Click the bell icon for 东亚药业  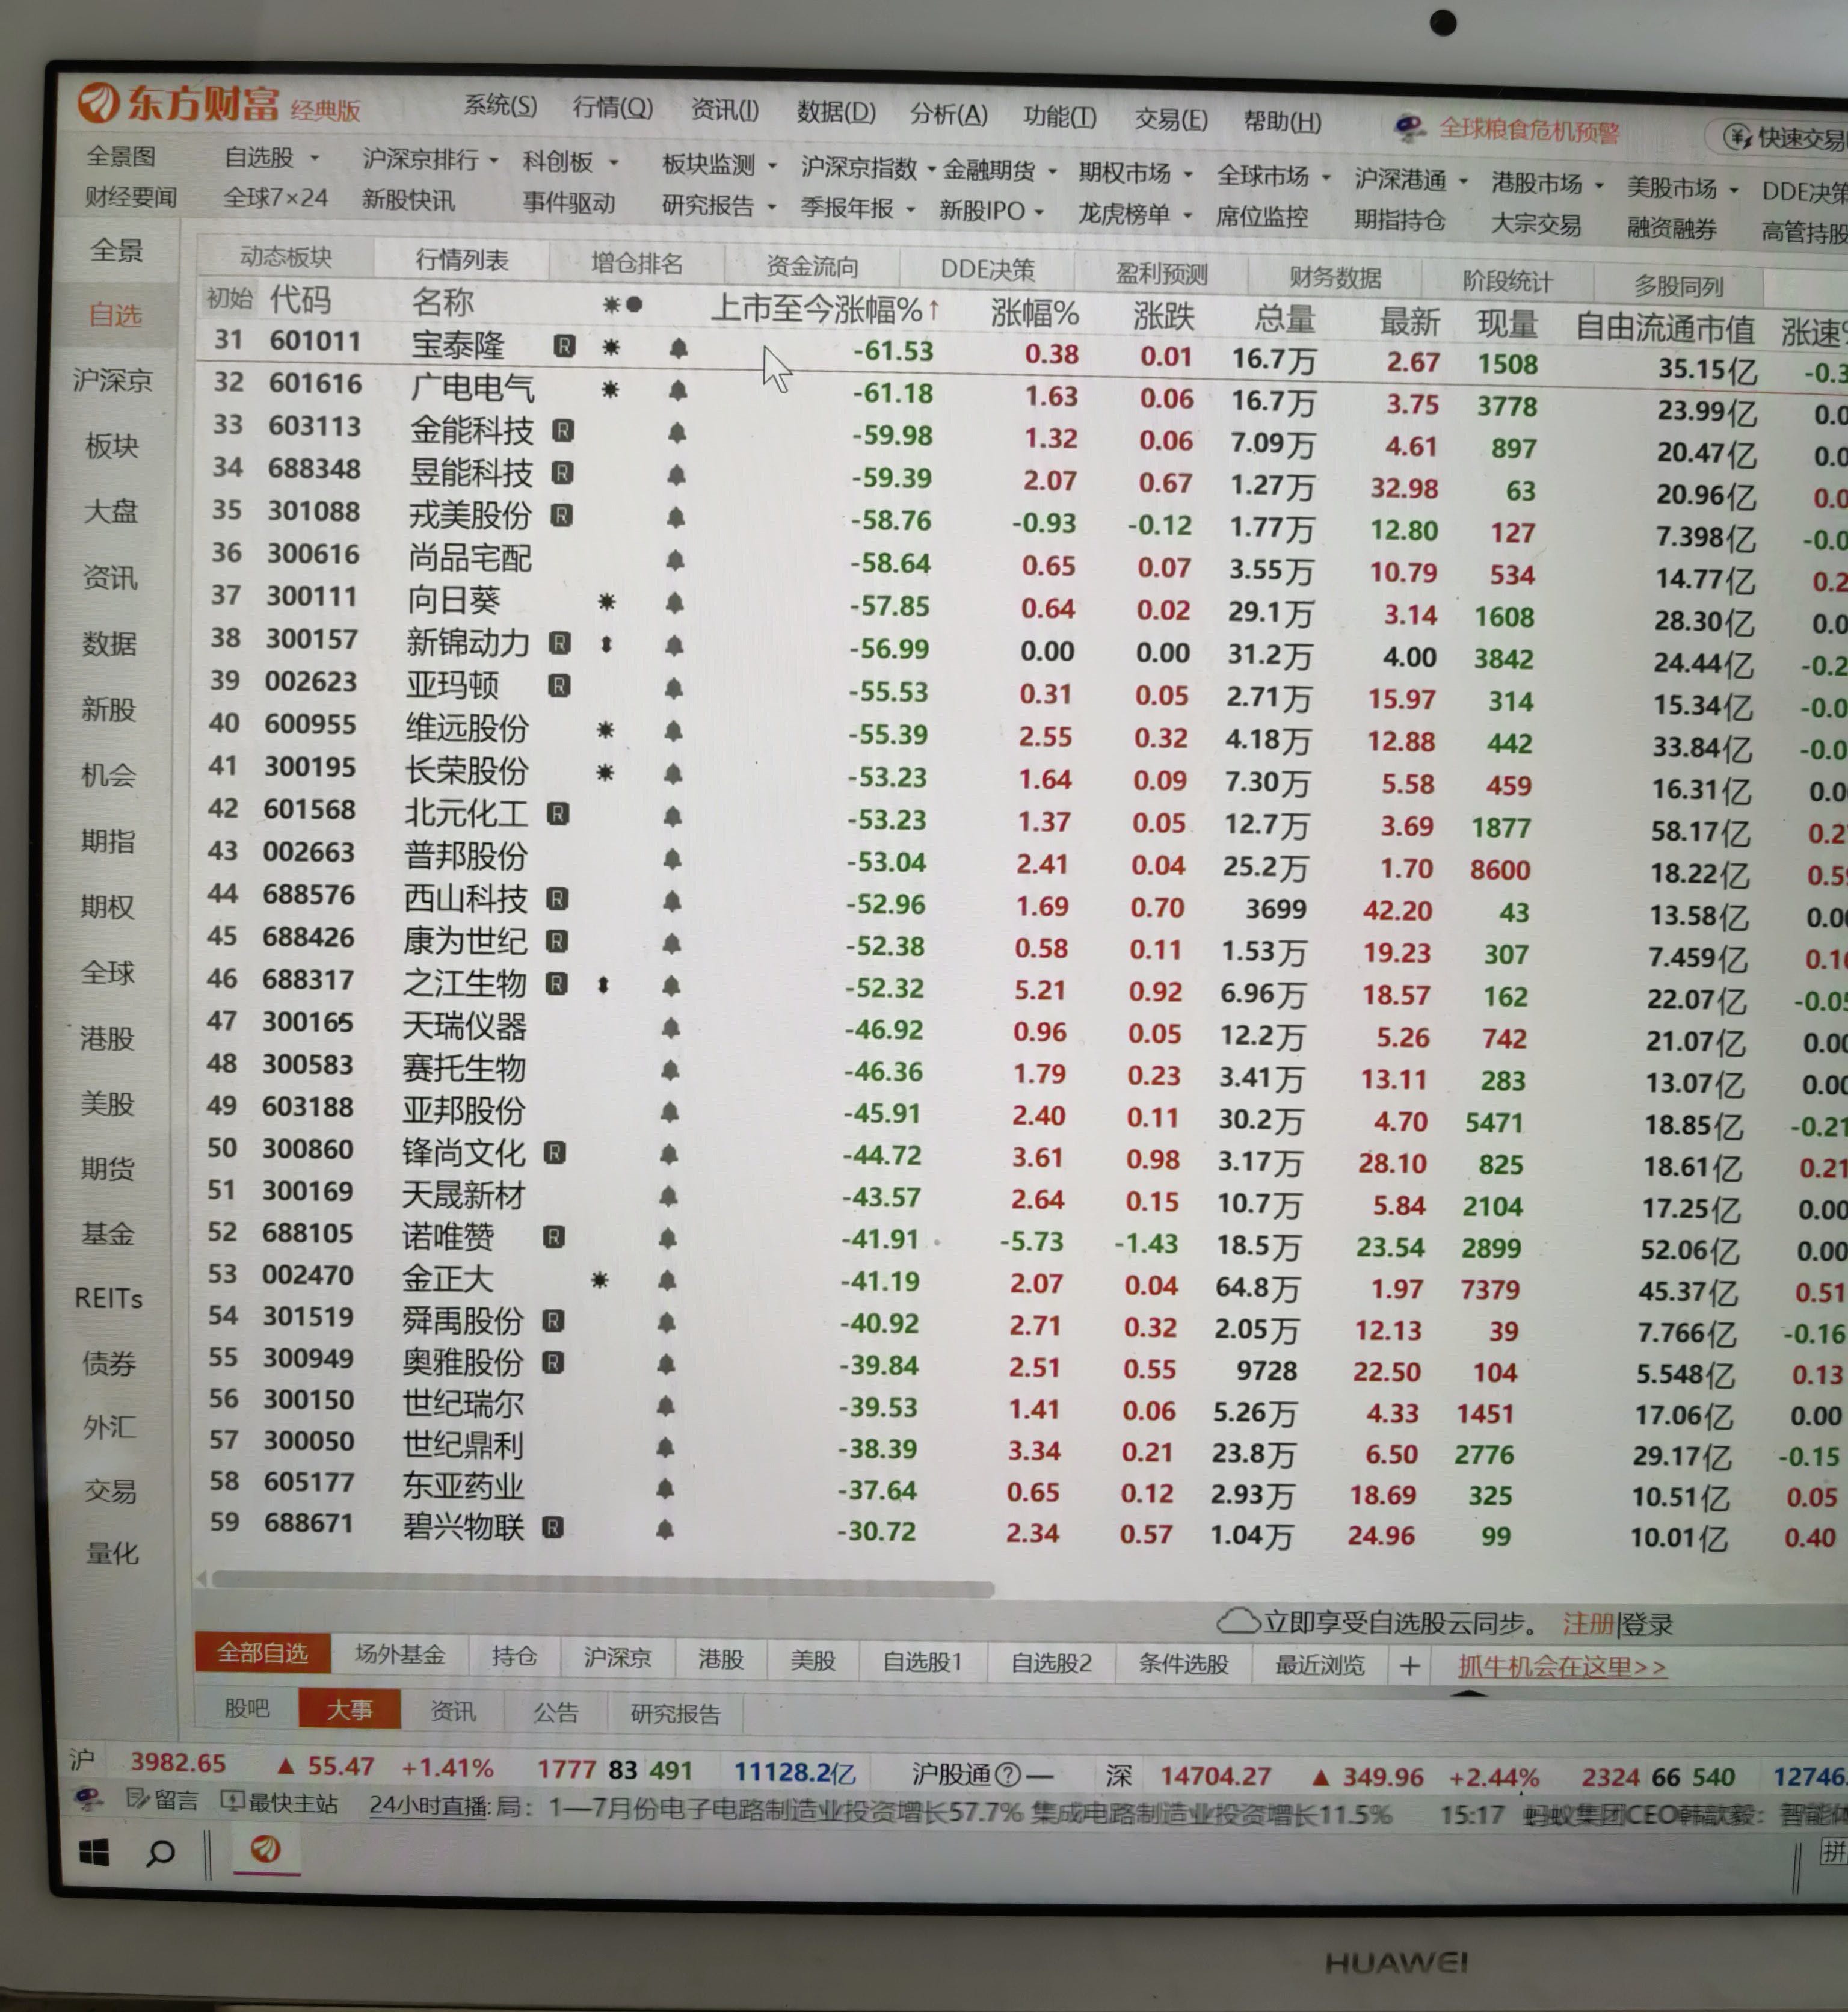click(664, 1488)
